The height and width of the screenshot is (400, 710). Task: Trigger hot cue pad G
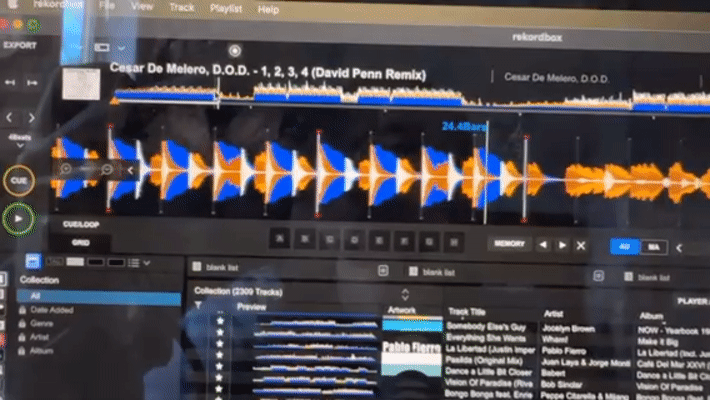tap(429, 242)
